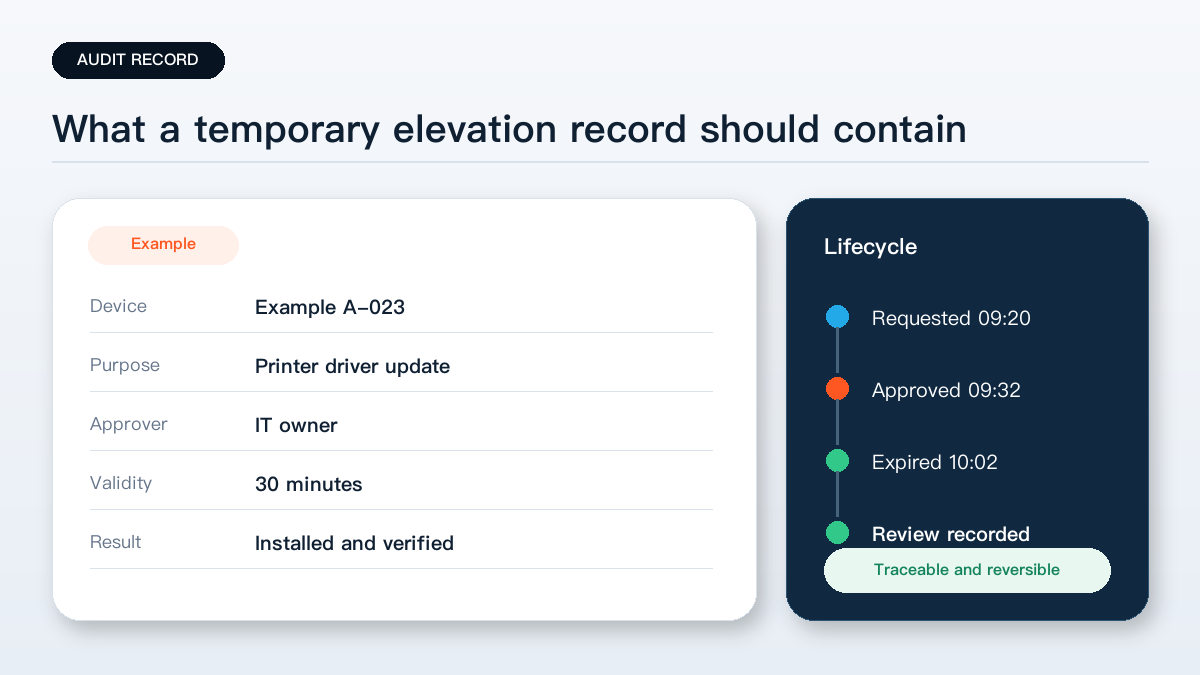Image resolution: width=1200 pixels, height=675 pixels.
Task: Select the 30 minutes validity value
Action: coord(309,484)
